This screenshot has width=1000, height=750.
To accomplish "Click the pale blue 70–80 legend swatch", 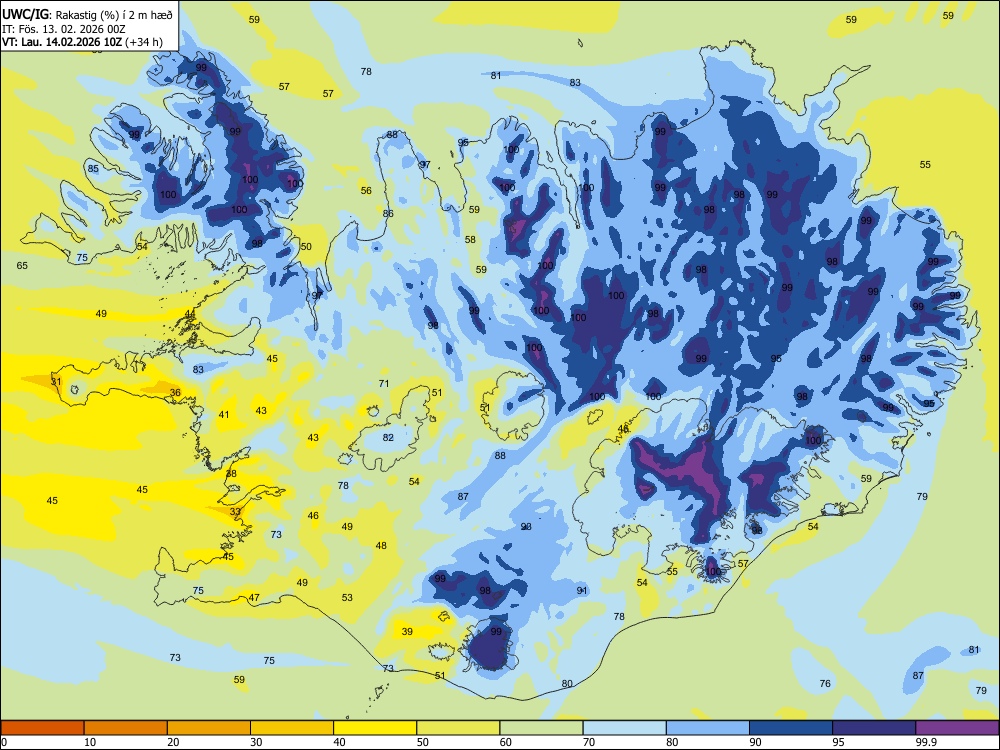I will tap(624, 728).
